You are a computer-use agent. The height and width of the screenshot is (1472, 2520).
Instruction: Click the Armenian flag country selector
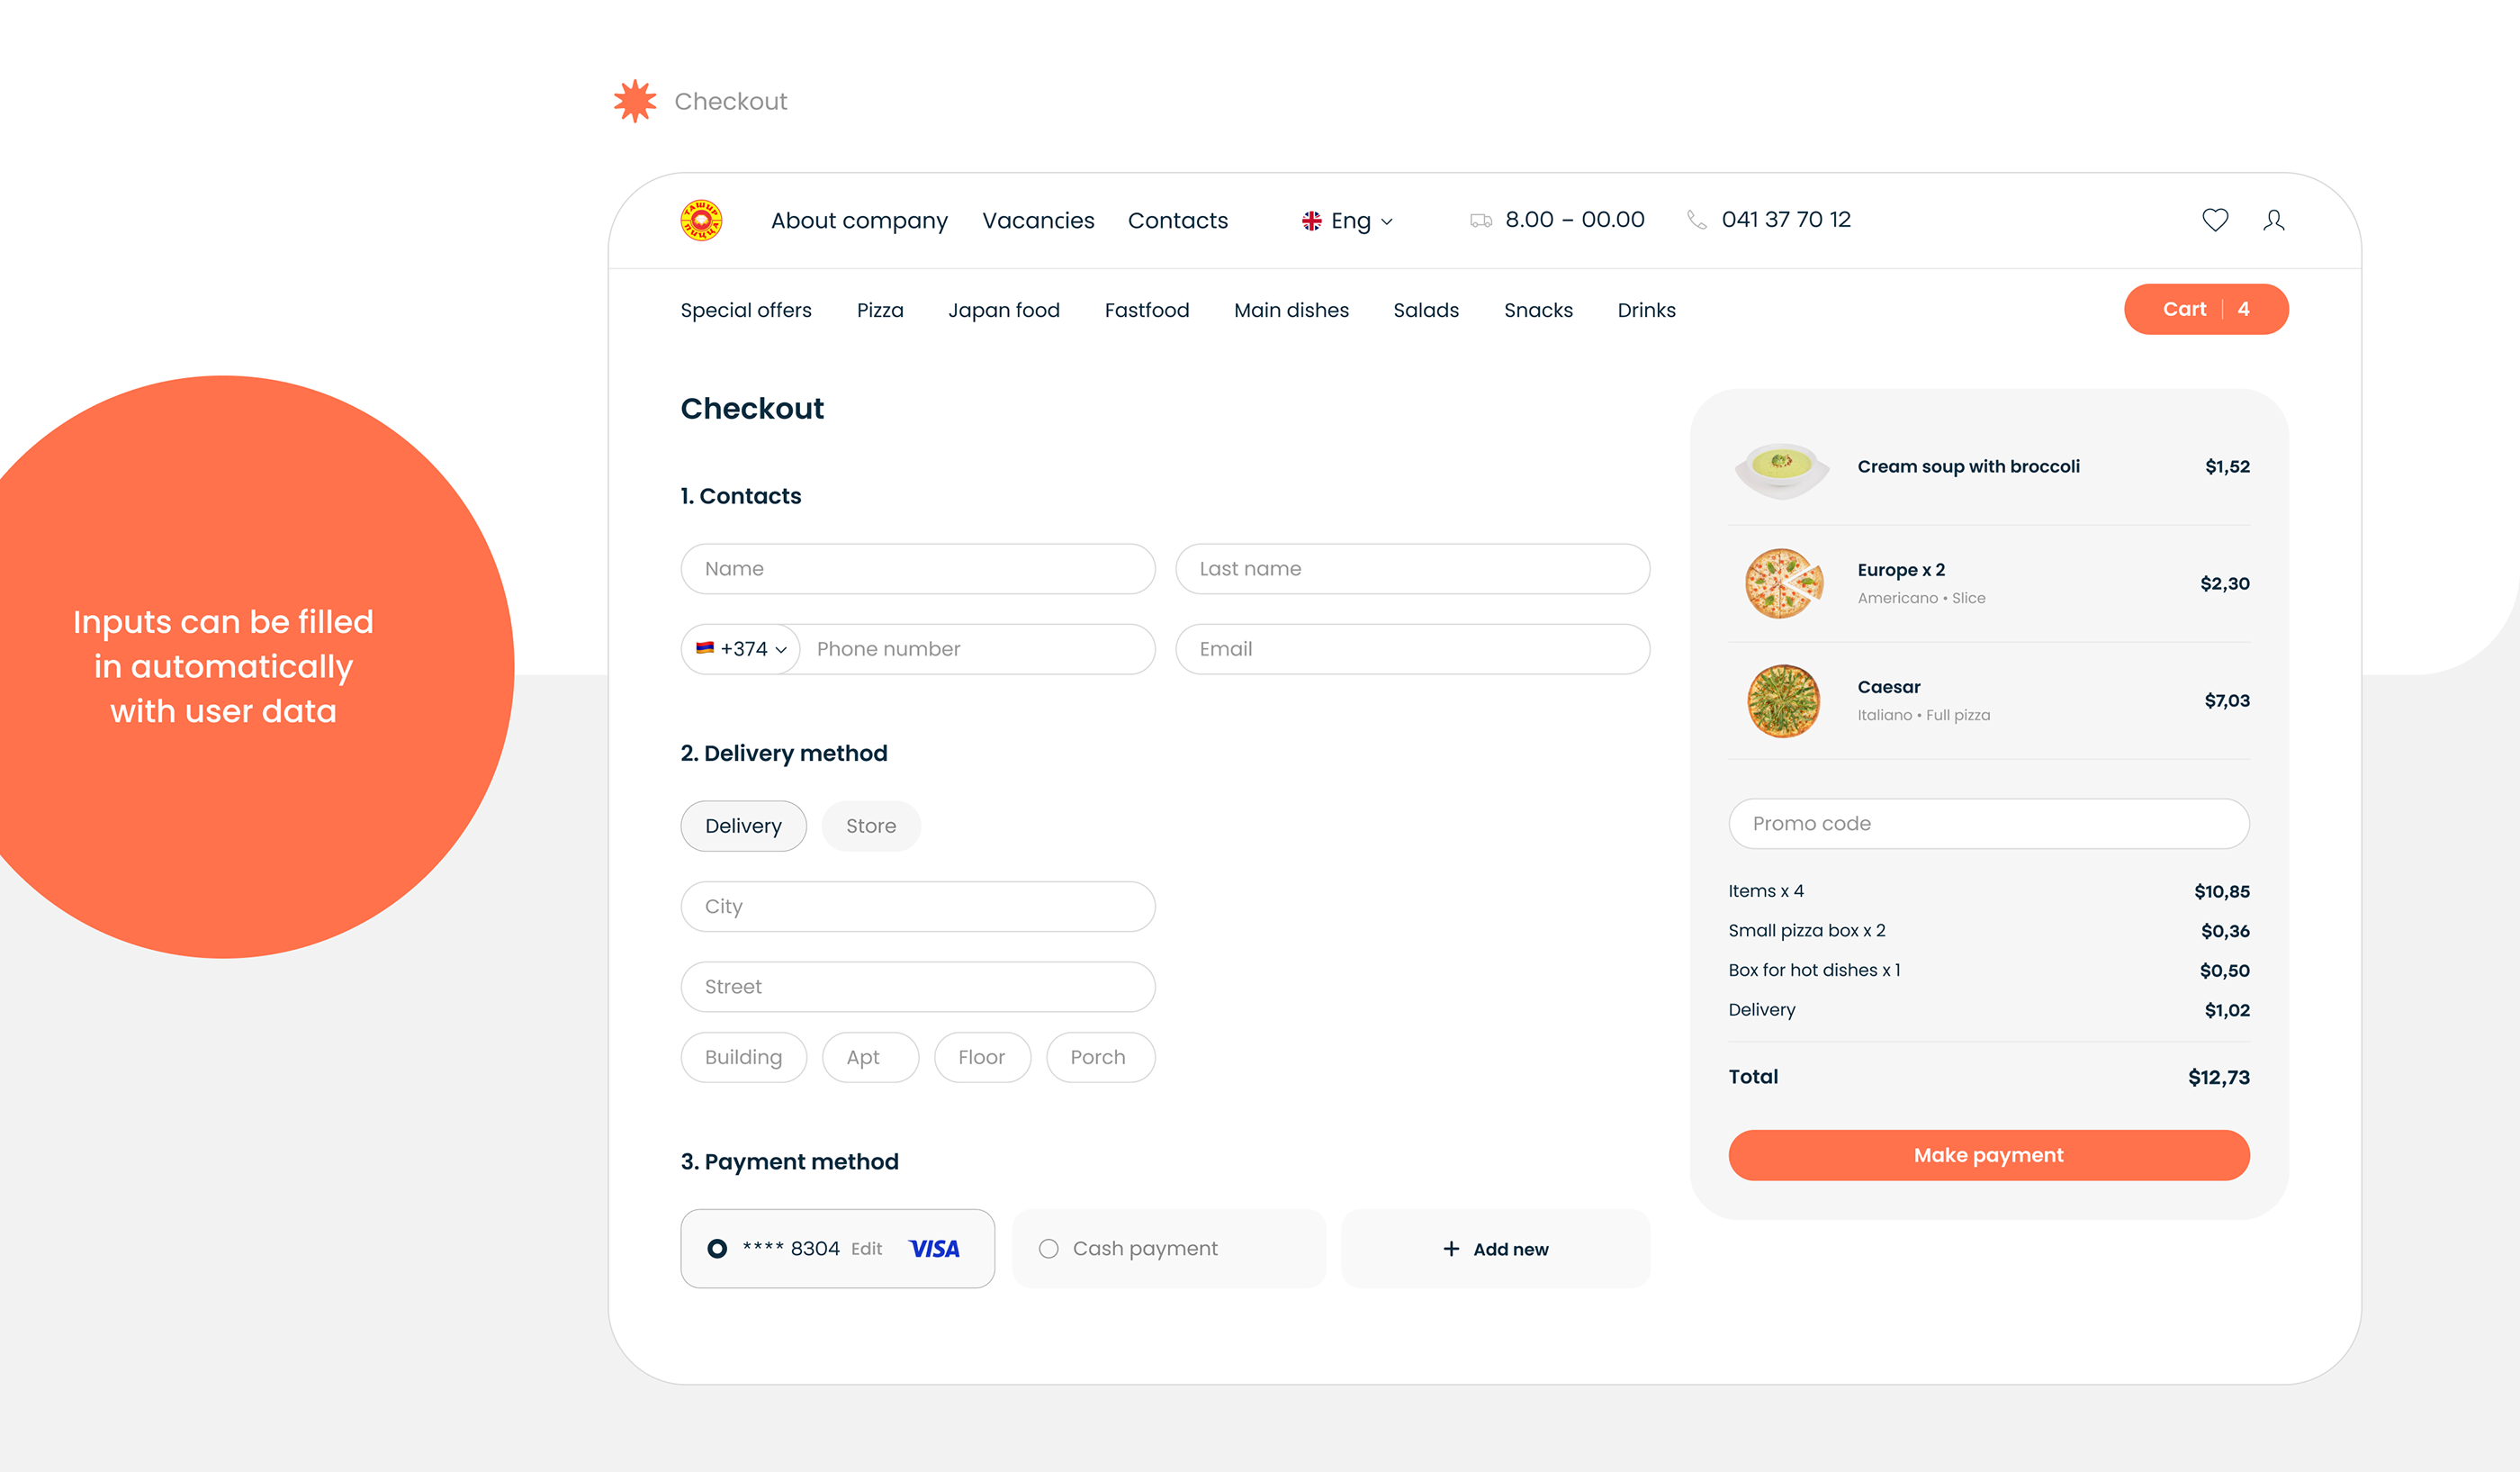tap(705, 648)
